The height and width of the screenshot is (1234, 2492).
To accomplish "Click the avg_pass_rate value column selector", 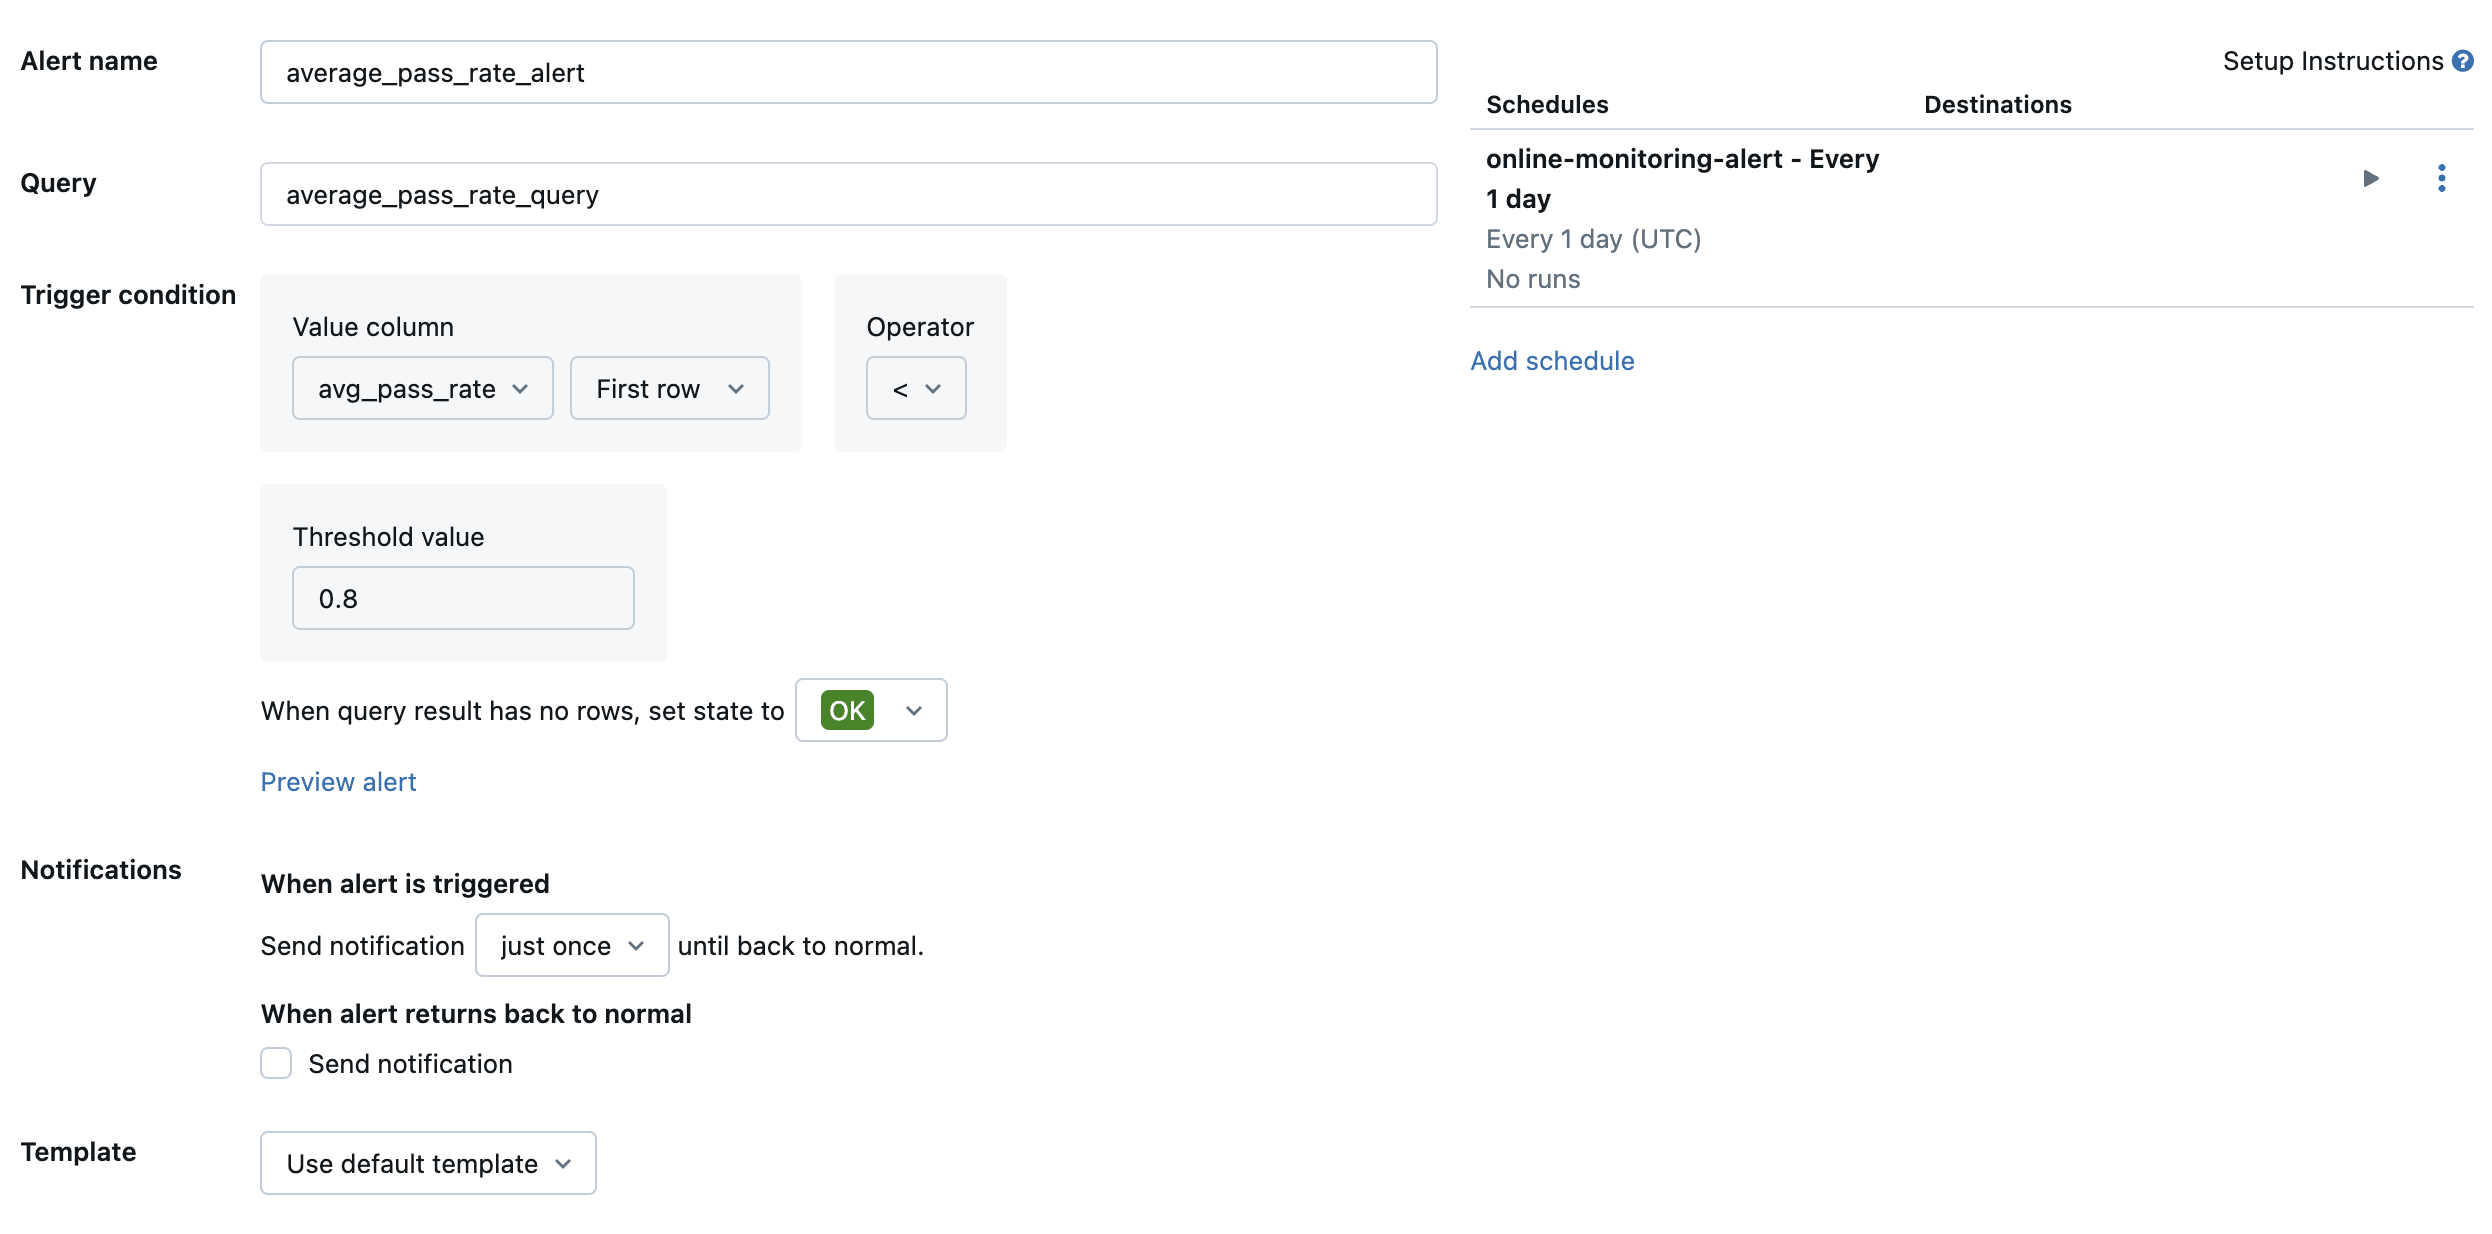I will pos(421,386).
